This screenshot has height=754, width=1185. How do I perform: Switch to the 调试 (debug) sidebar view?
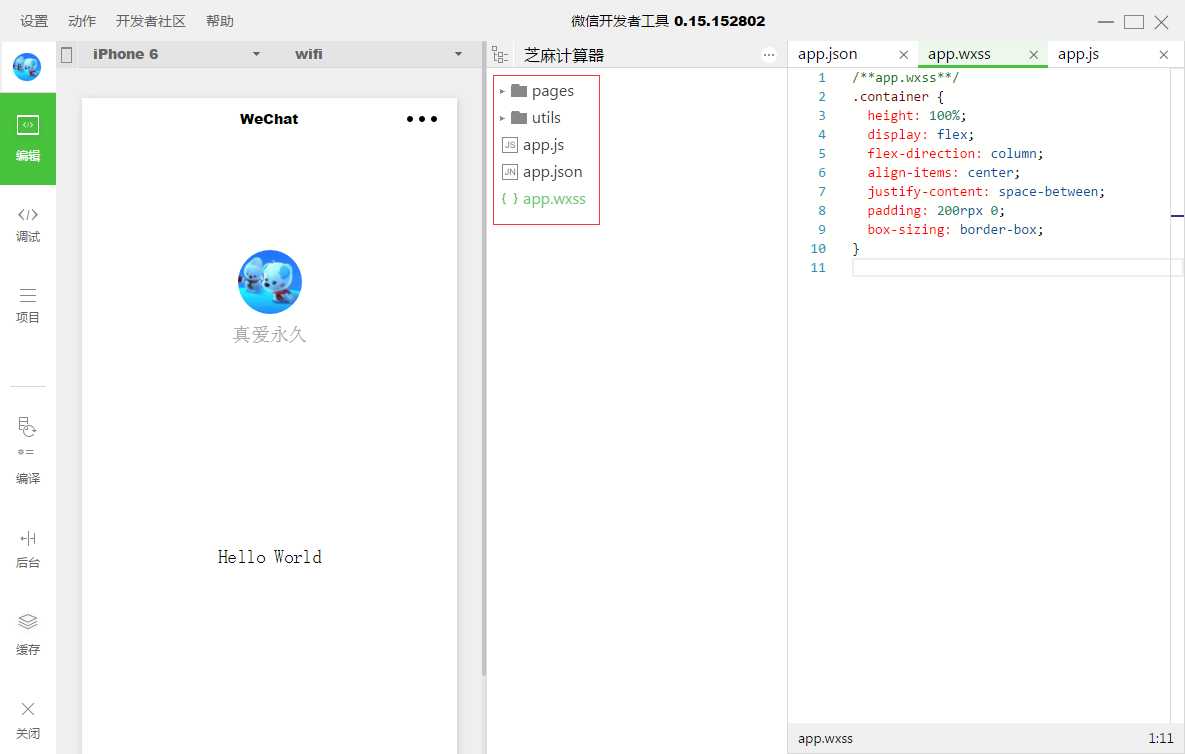pos(28,225)
